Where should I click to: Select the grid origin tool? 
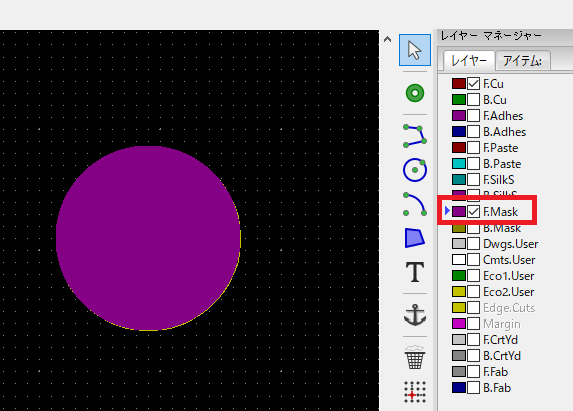tap(415, 392)
